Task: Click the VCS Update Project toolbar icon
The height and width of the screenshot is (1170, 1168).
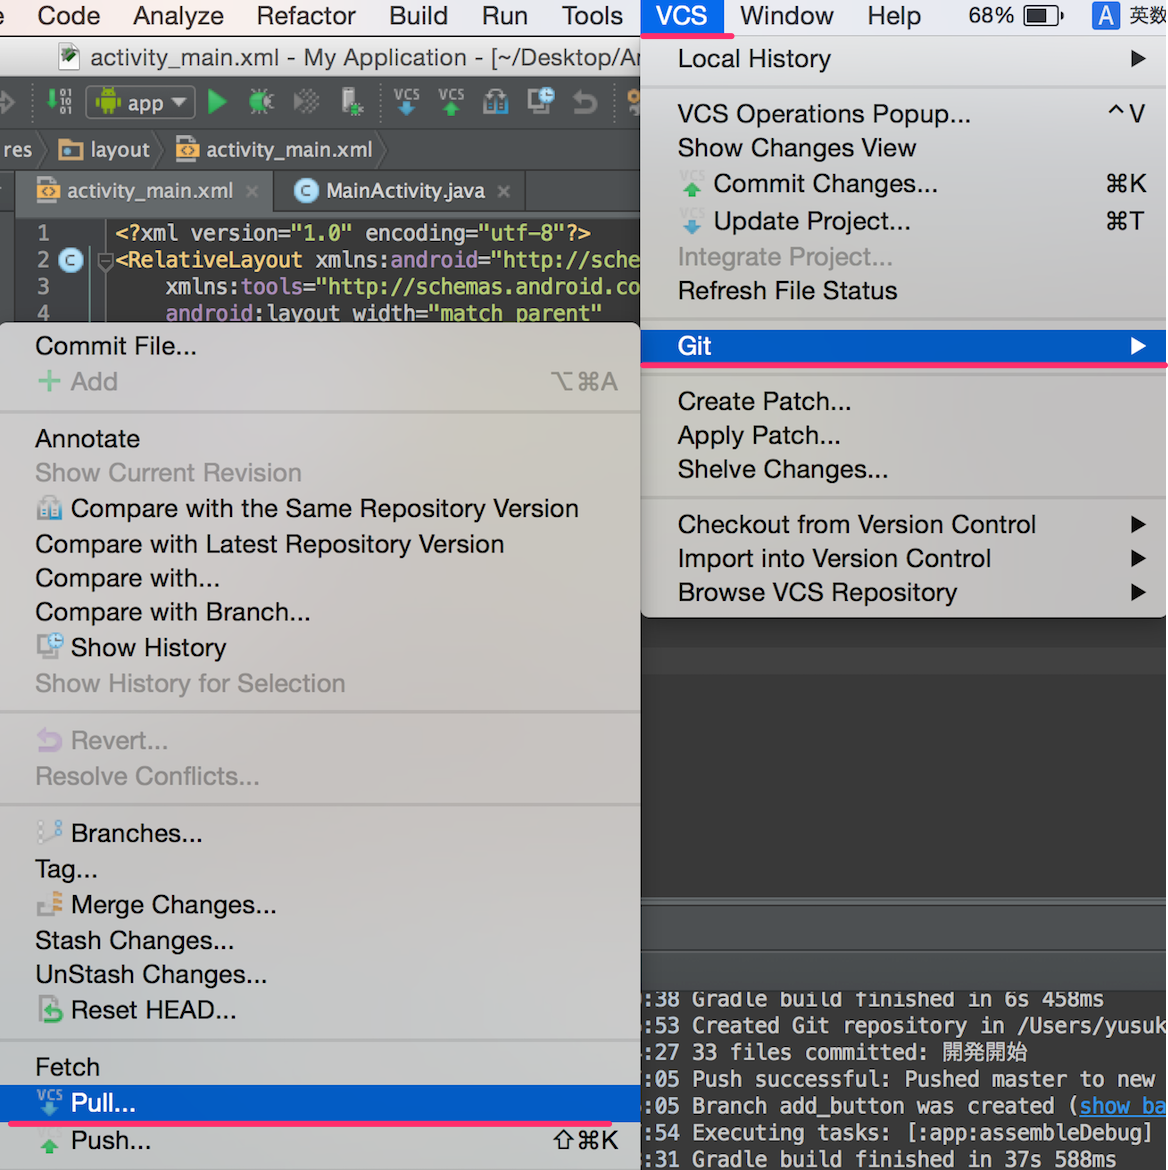Action: [406, 101]
